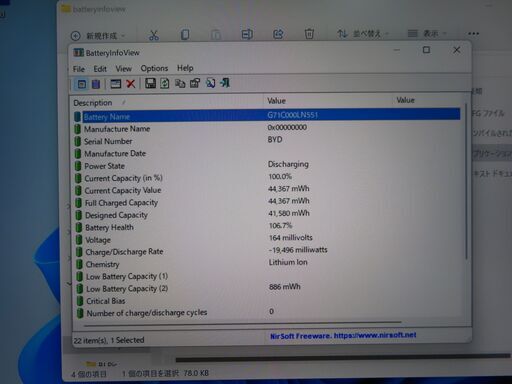The width and height of the screenshot is (512, 384).
Task: Open the Properties window toolbar icon
Action: 116,84
